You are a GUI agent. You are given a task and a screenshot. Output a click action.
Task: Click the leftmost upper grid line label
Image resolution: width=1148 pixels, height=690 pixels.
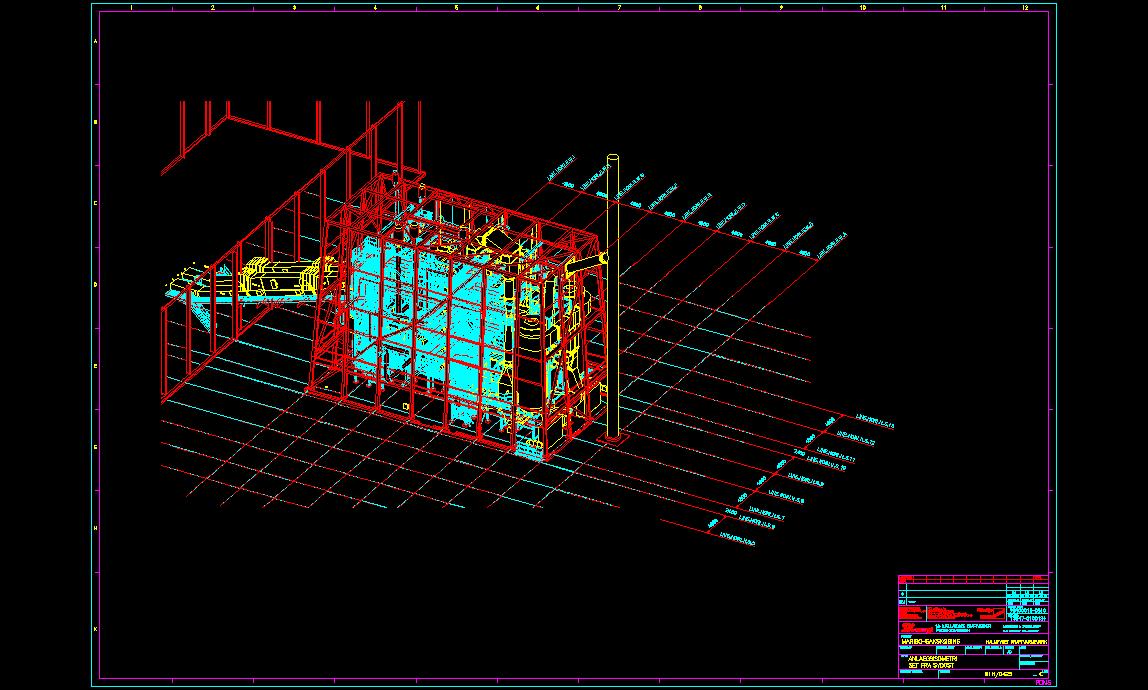(562, 168)
